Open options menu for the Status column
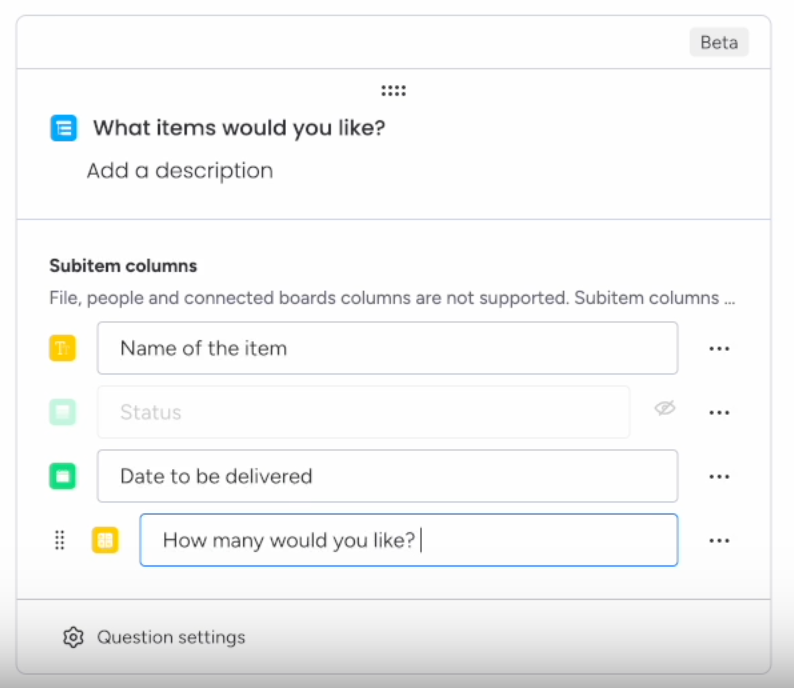Viewport: 794px width, 688px height. (x=719, y=412)
